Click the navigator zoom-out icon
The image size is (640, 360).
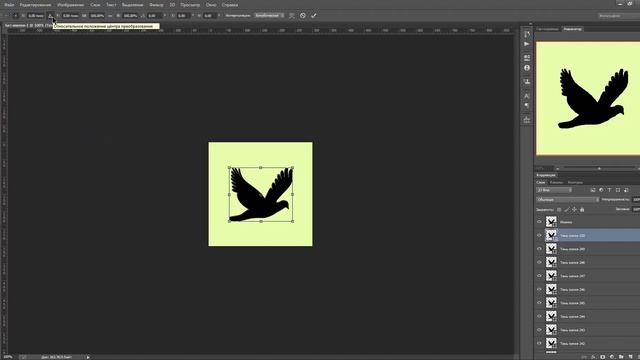[x=558, y=168]
